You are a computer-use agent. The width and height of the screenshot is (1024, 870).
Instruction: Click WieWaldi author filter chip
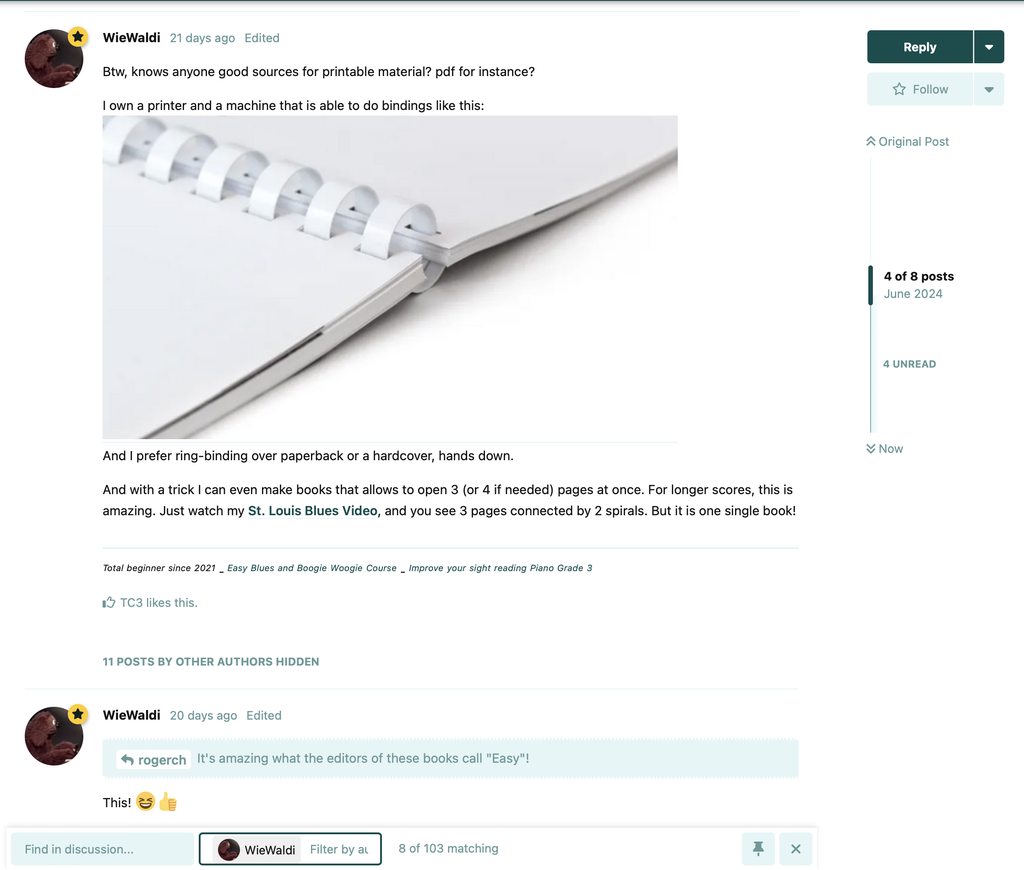click(257, 850)
